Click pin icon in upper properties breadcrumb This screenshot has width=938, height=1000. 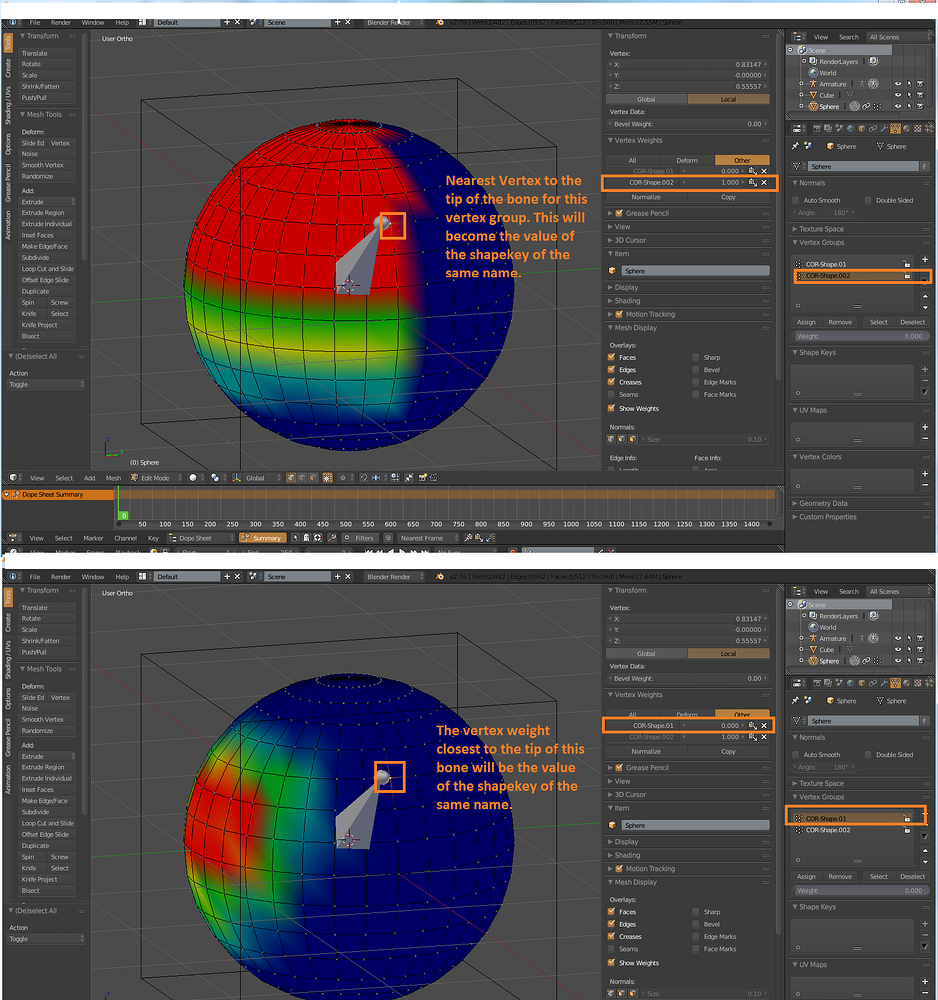click(795, 146)
